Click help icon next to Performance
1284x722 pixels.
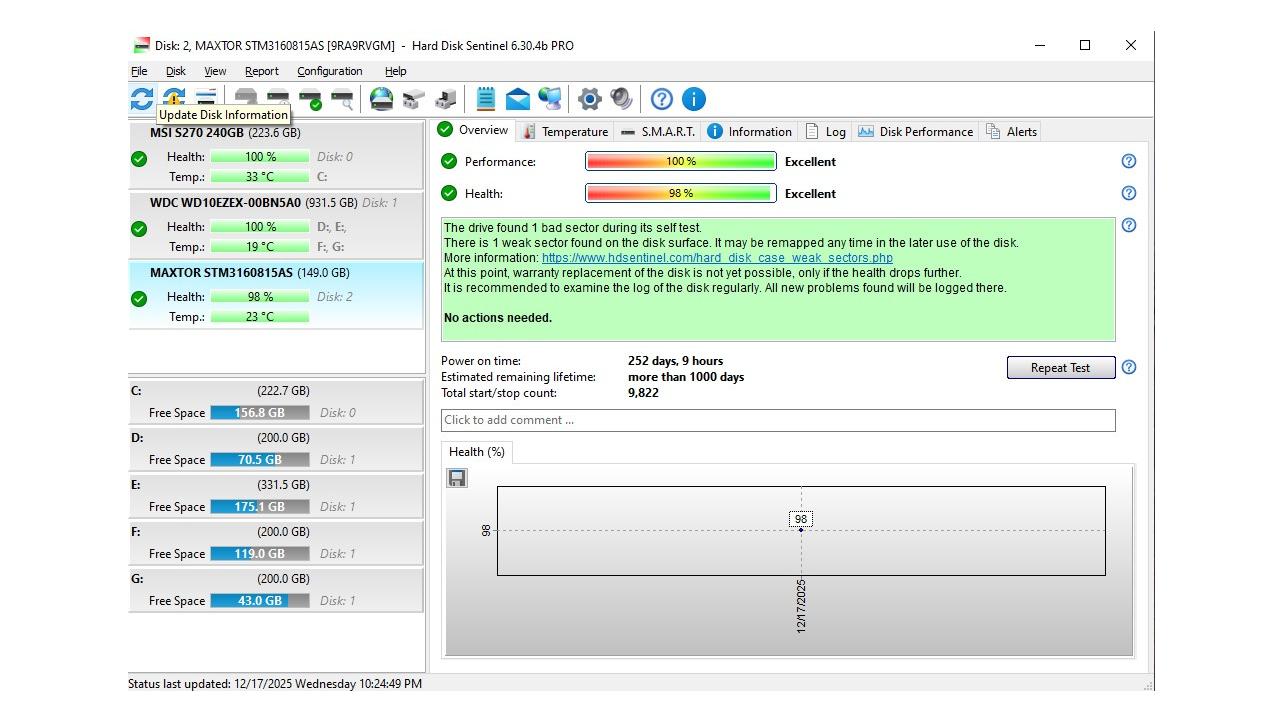pyautogui.click(x=1129, y=161)
